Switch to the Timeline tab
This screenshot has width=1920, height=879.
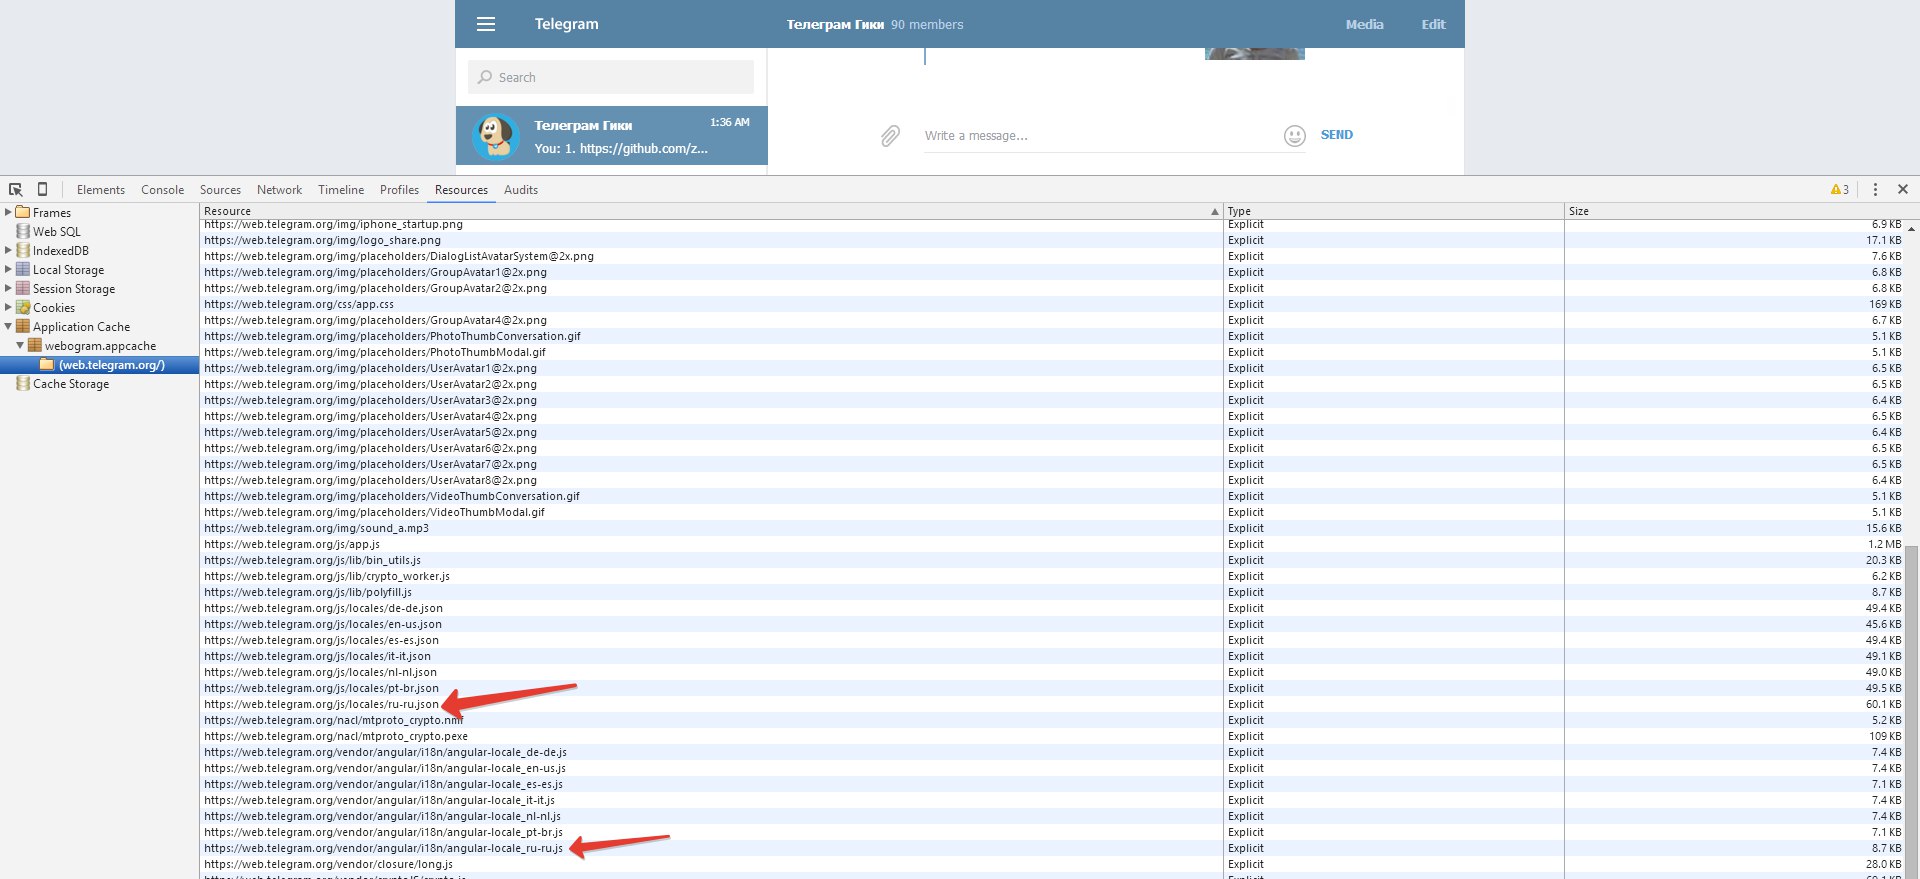(x=341, y=190)
